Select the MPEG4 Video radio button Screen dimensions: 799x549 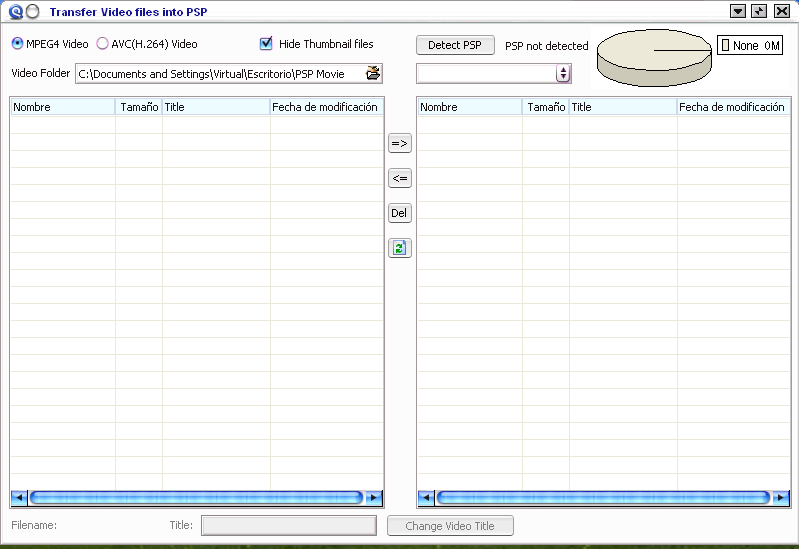tap(17, 44)
